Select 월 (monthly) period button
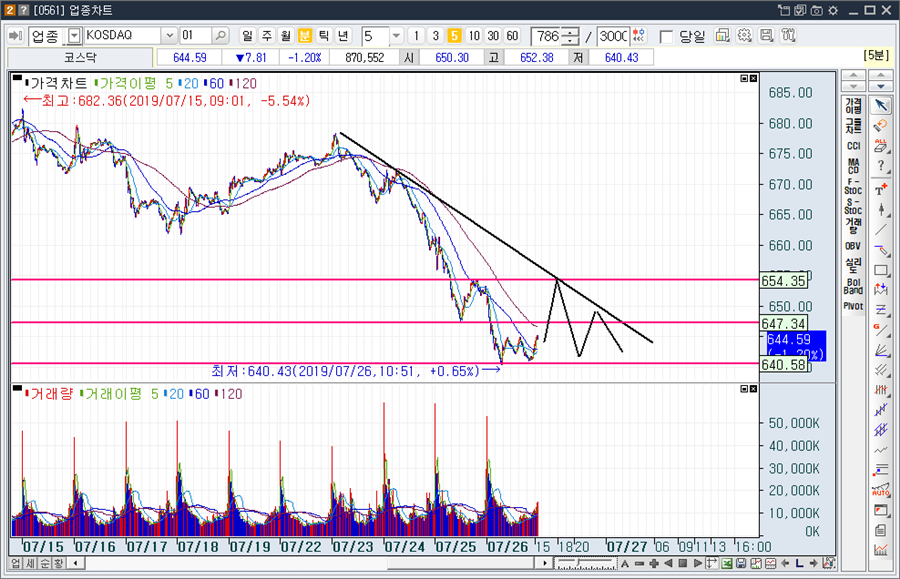Image resolution: width=900 pixels, height=579 pixels. (286, 36)
